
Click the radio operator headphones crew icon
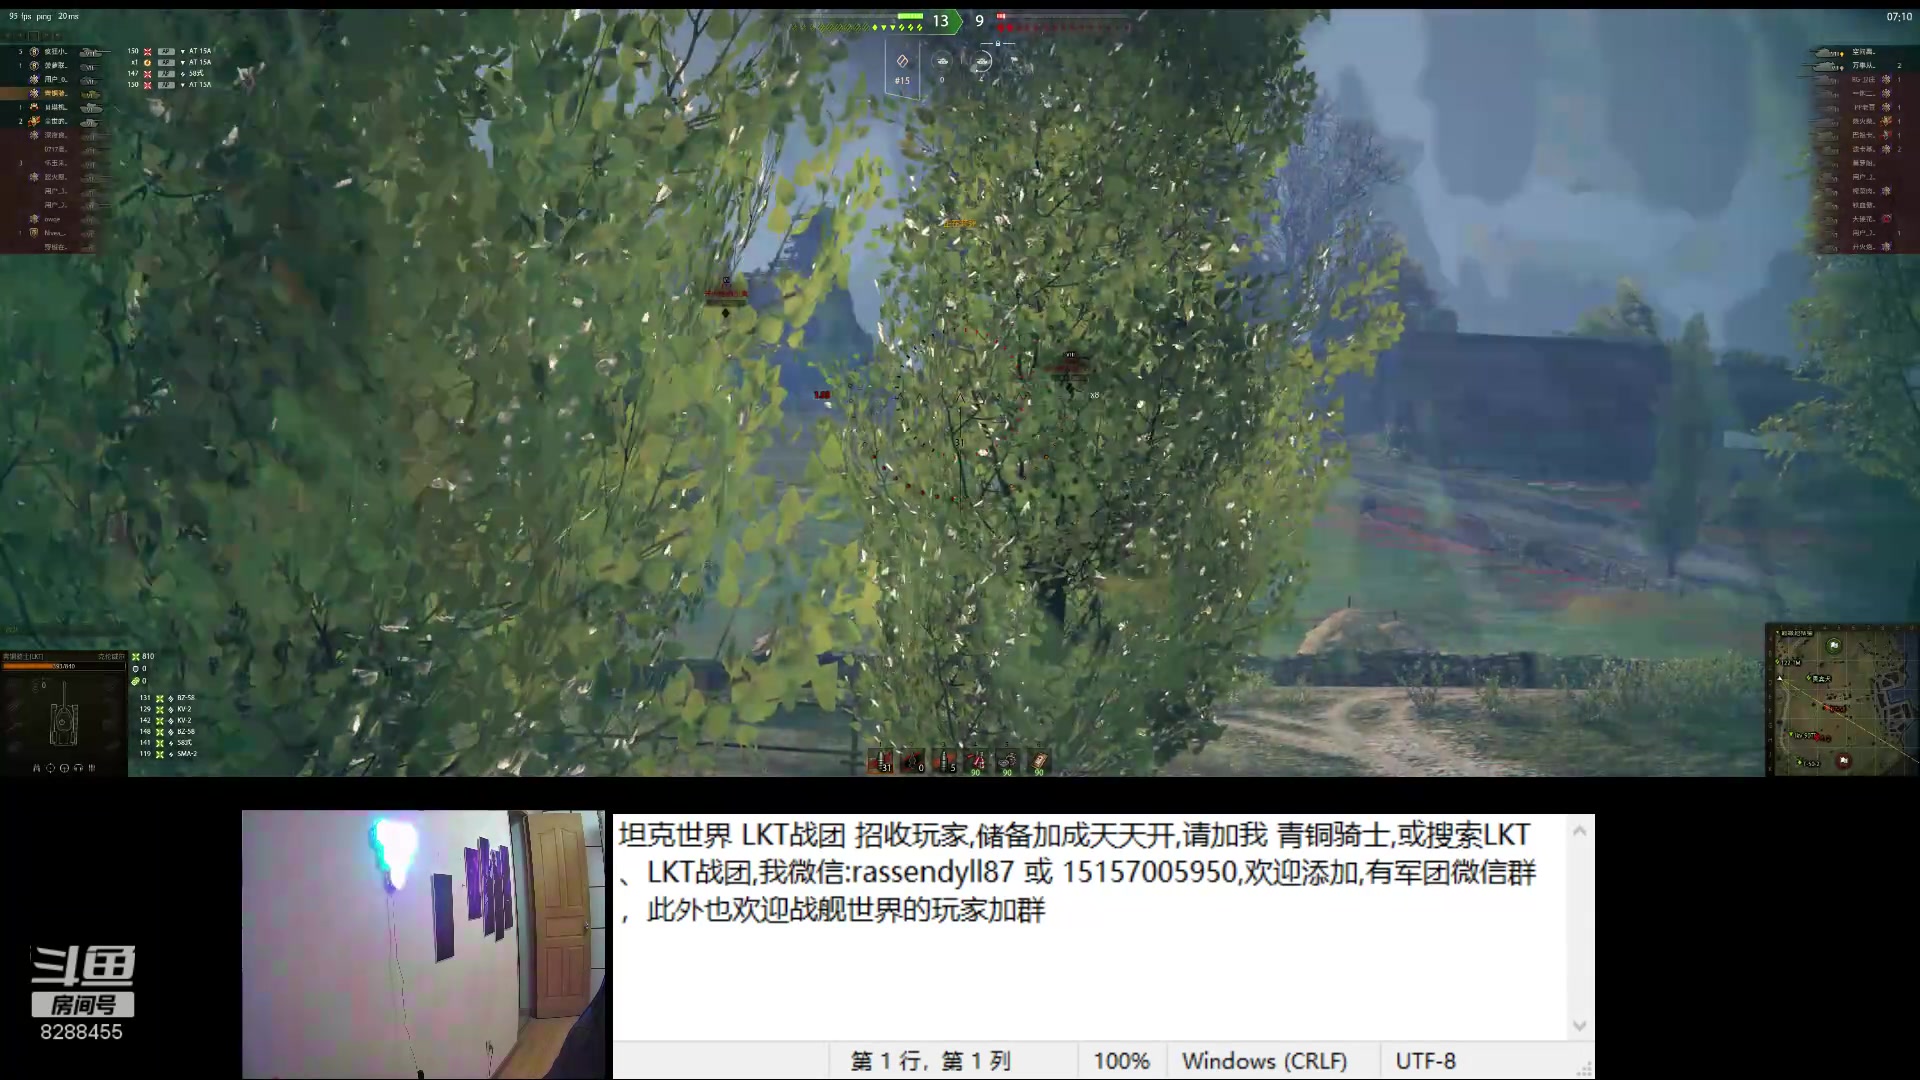(78, 768)
